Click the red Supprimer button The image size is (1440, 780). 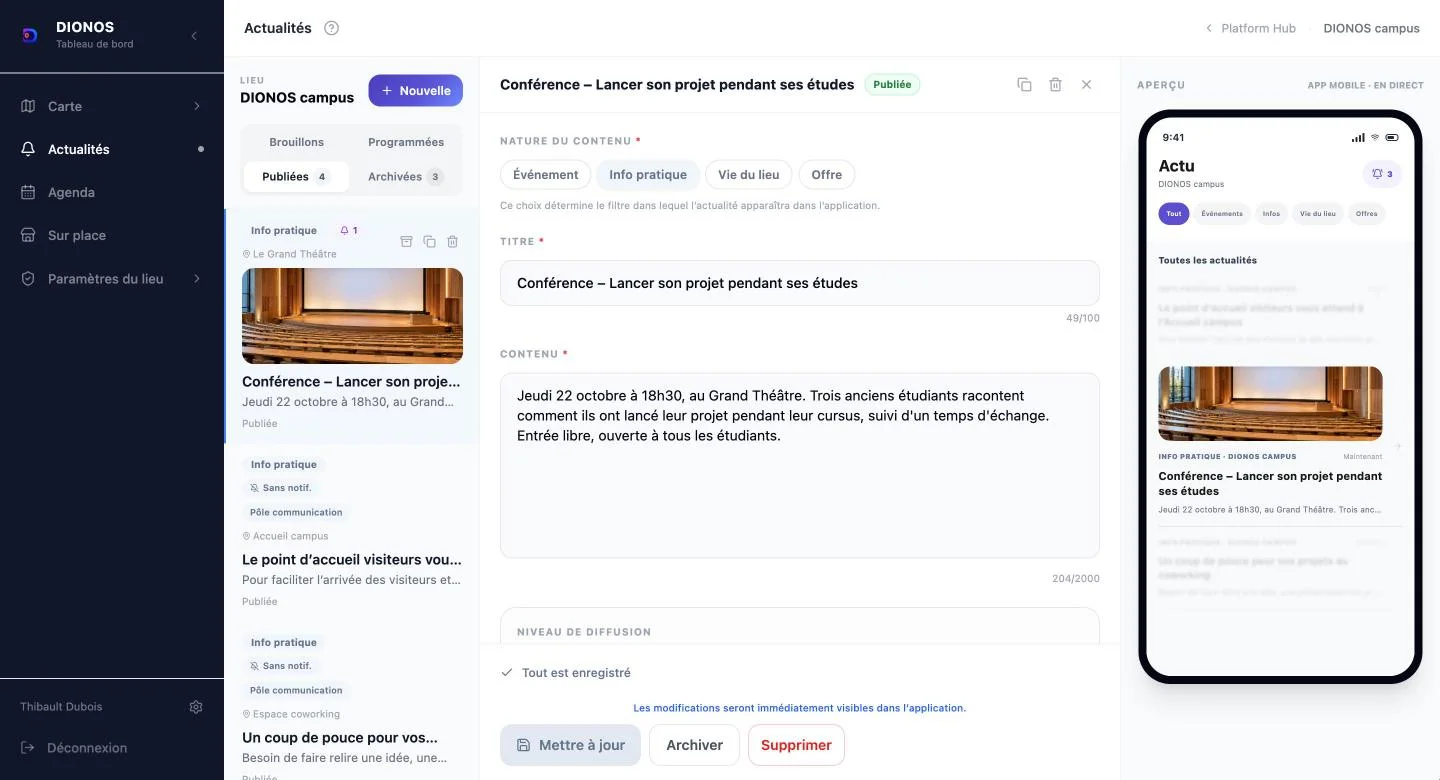[x=796, y=745]
